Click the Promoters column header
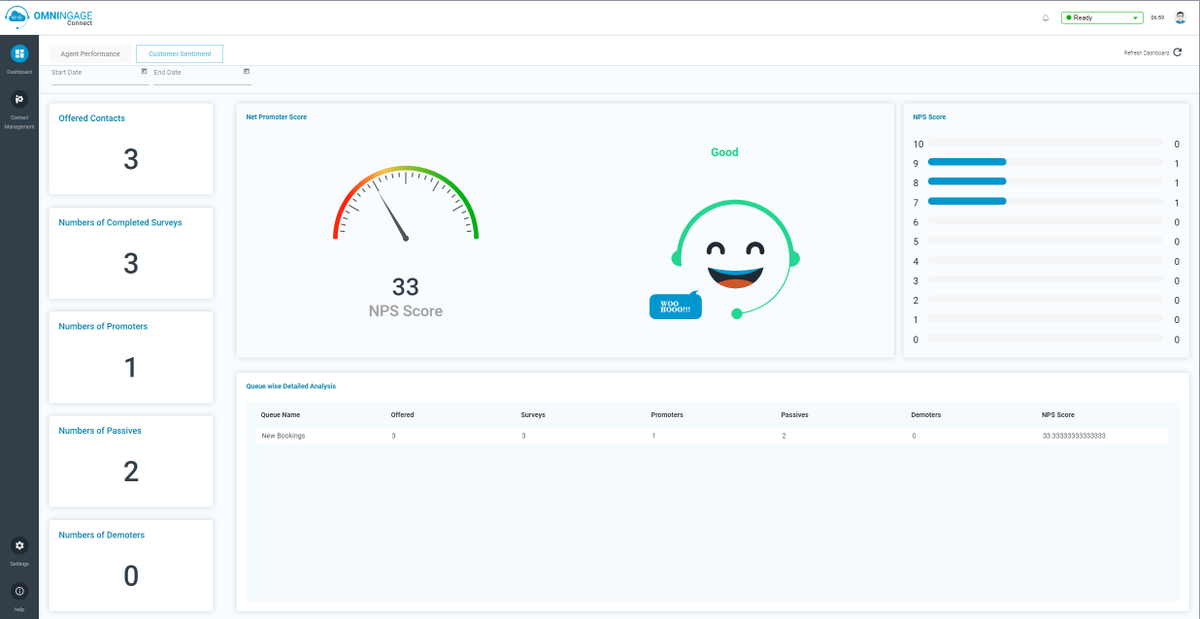Viewport: 1200px width, 619px height. 667,414
